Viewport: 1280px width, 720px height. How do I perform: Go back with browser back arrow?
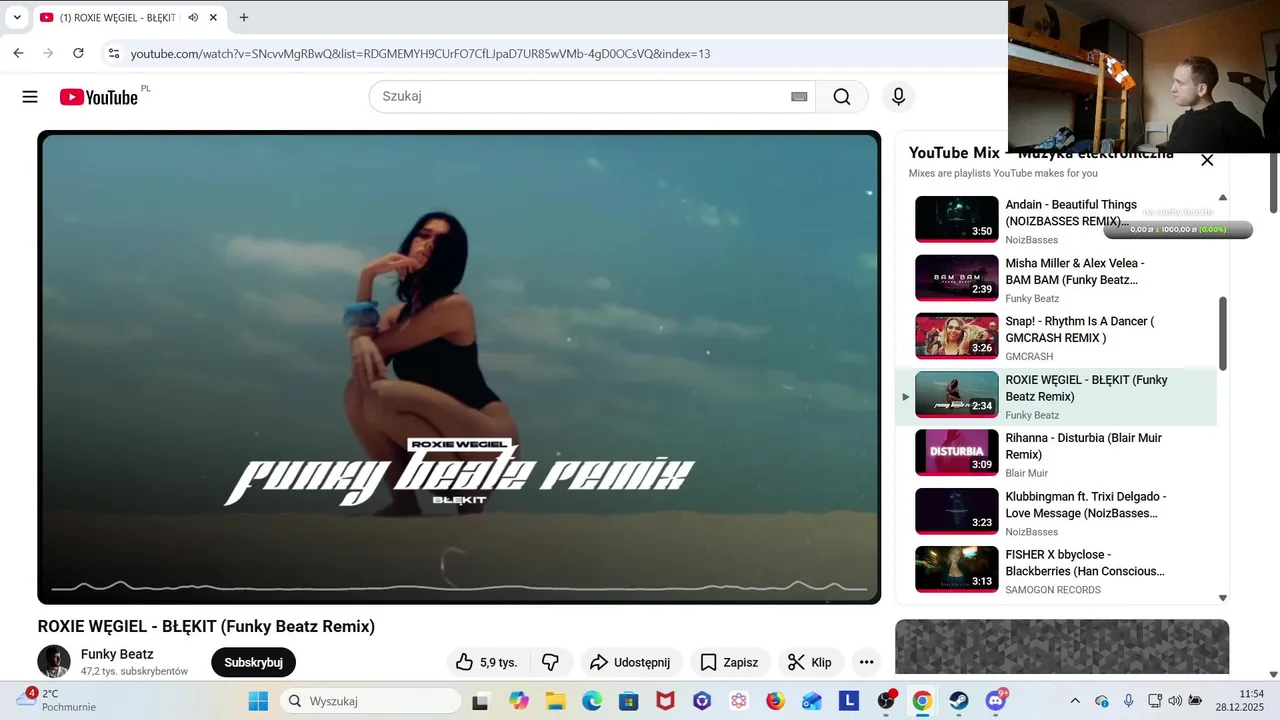18,53
